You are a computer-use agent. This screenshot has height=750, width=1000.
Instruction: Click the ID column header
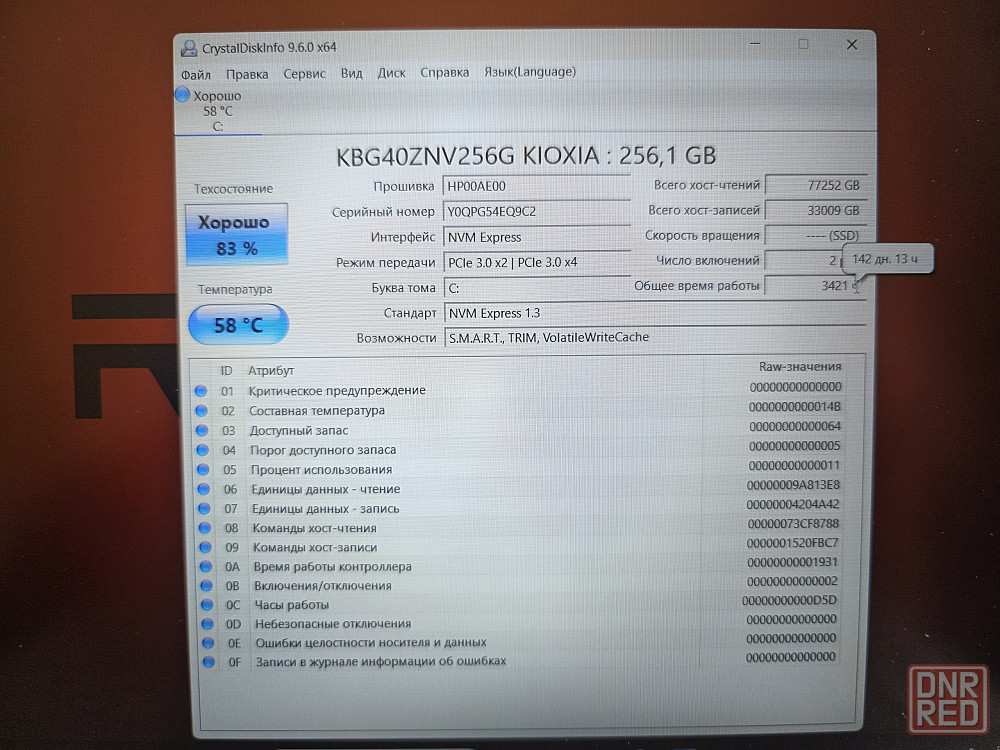click(x=226, y=371)
